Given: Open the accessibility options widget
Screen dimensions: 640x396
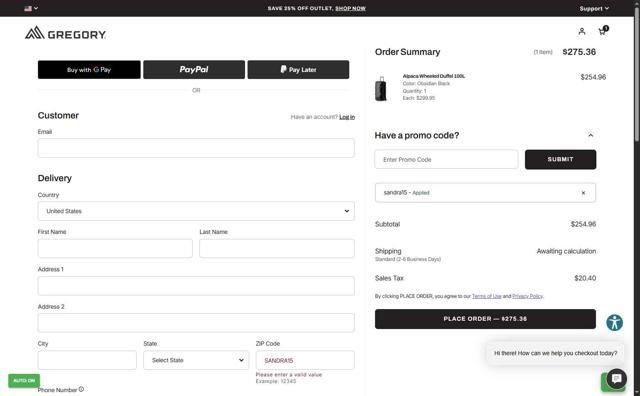Looking at the screenshot, I should pos(614,323).
